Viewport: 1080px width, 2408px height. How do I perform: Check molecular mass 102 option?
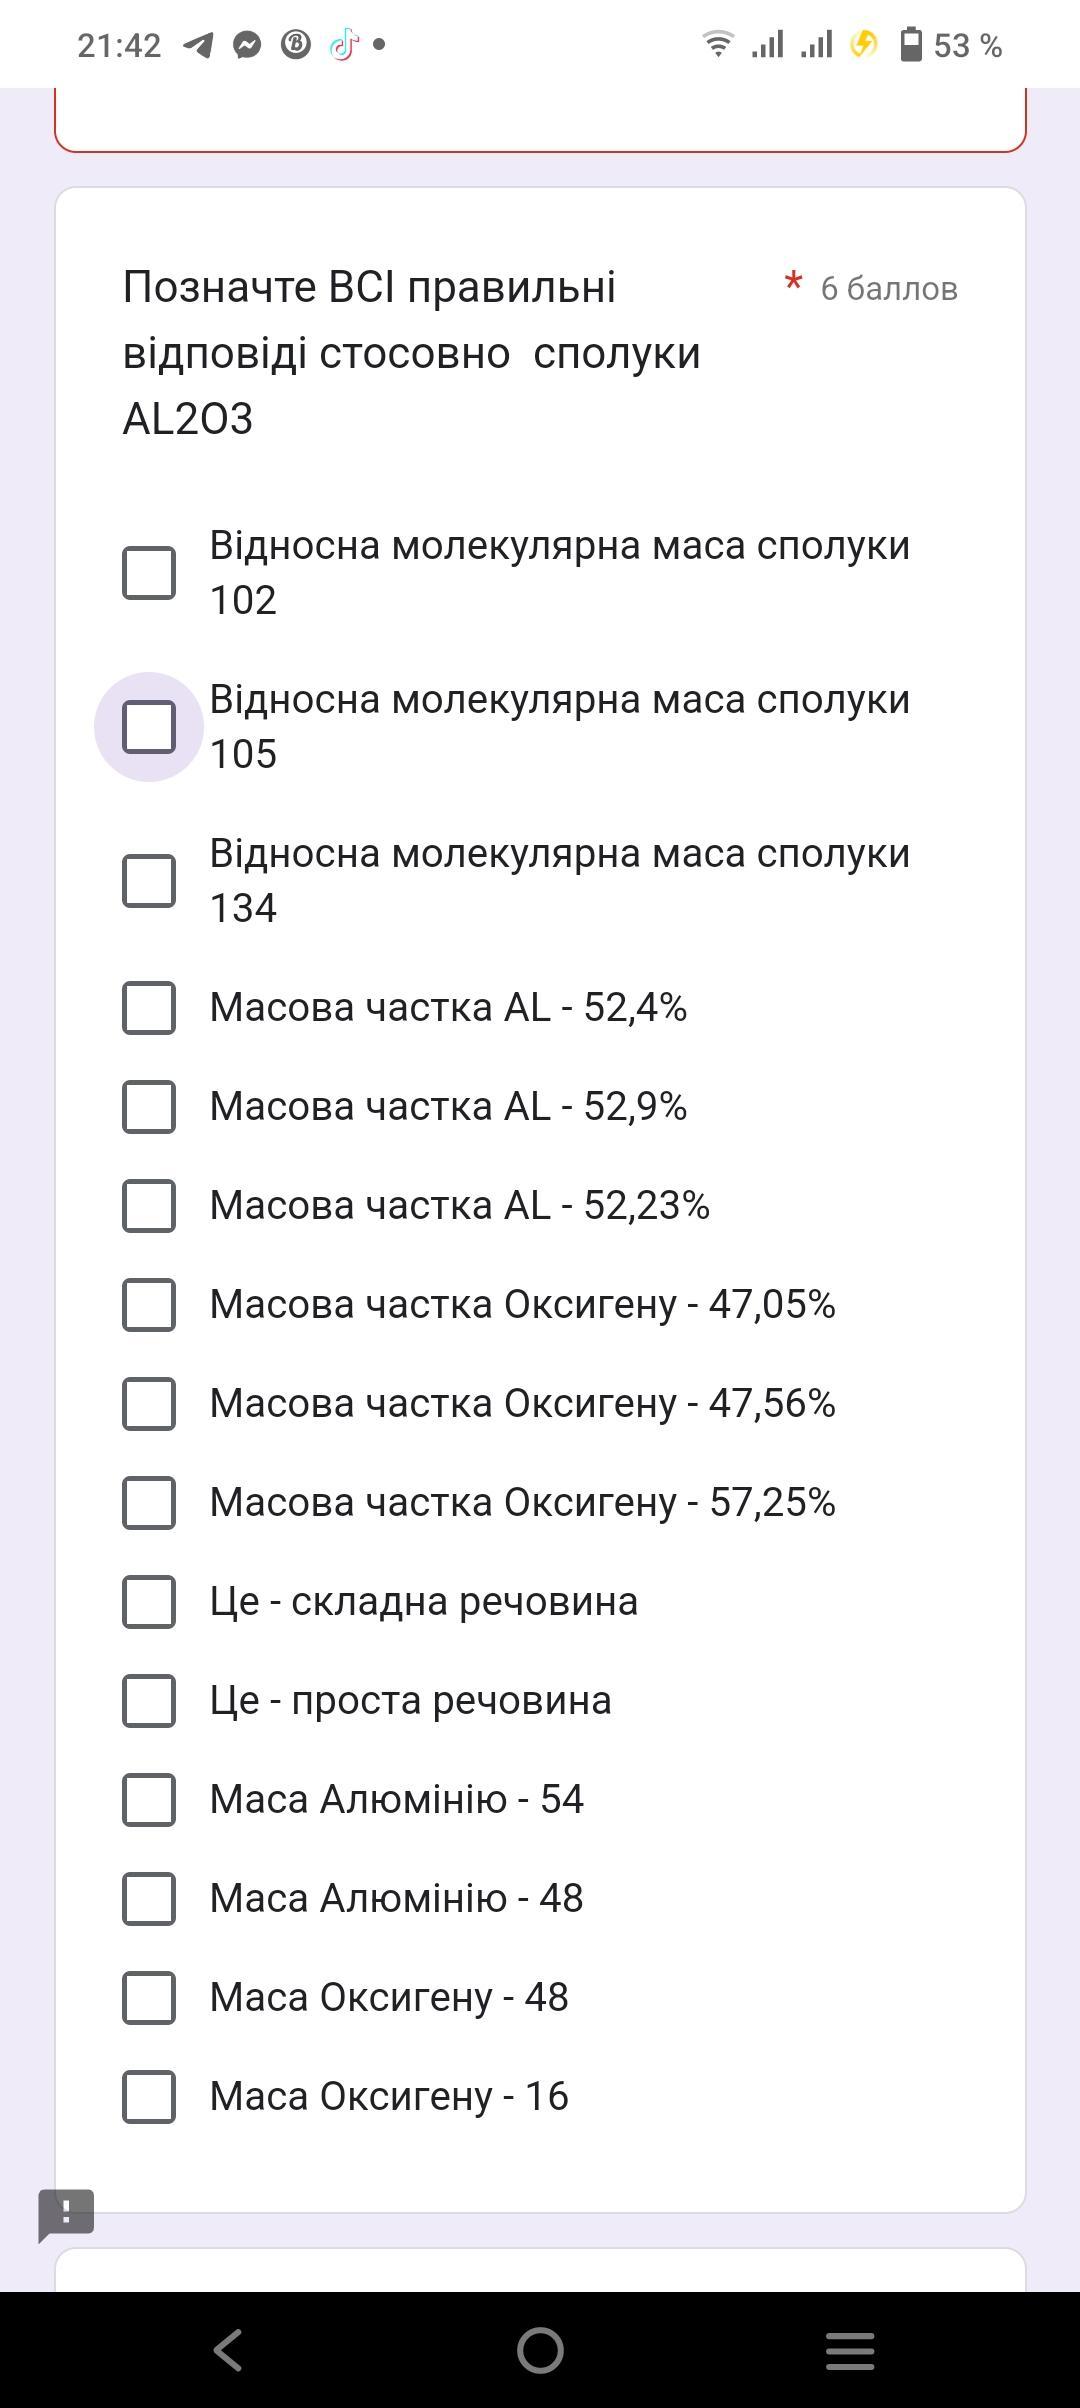pos(149,573)
